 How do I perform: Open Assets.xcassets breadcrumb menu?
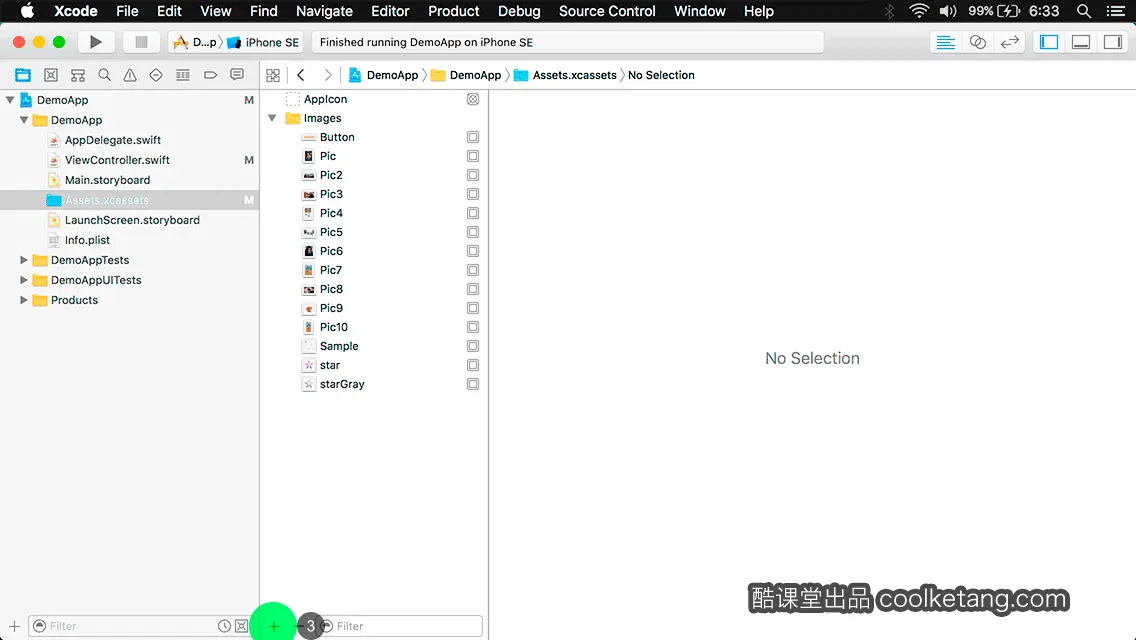coord(565,75)
